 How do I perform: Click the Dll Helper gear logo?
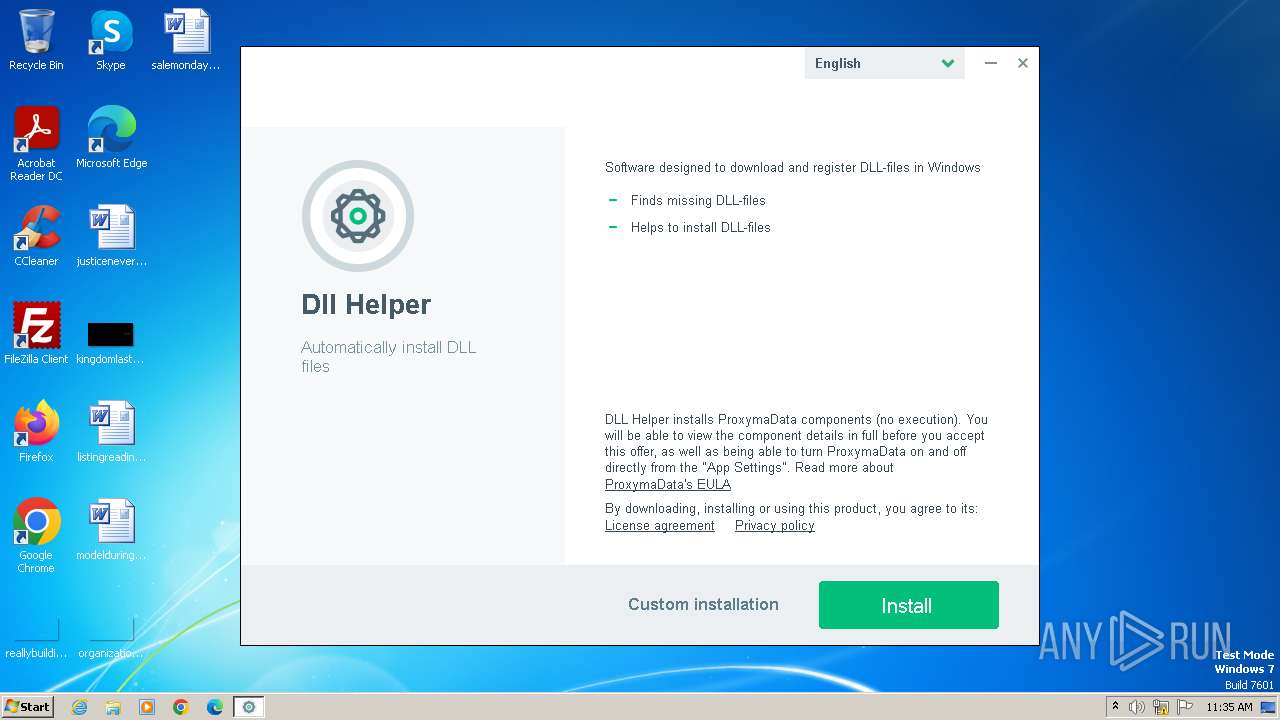coord(358,216)
